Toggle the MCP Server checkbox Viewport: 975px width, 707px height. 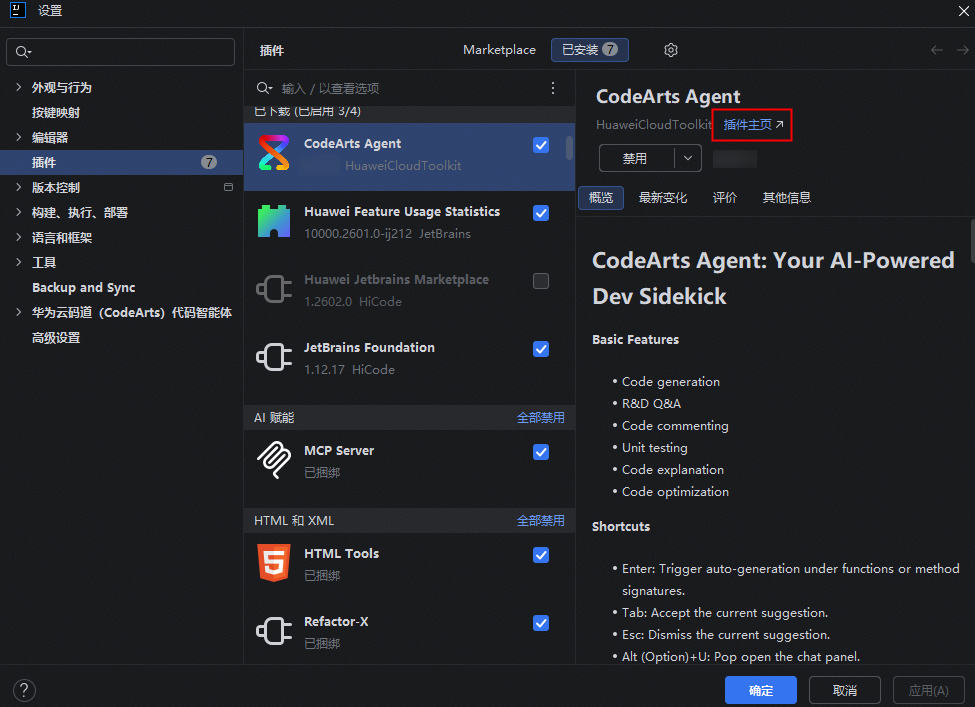pyautogui.click(x=541, y=452)
